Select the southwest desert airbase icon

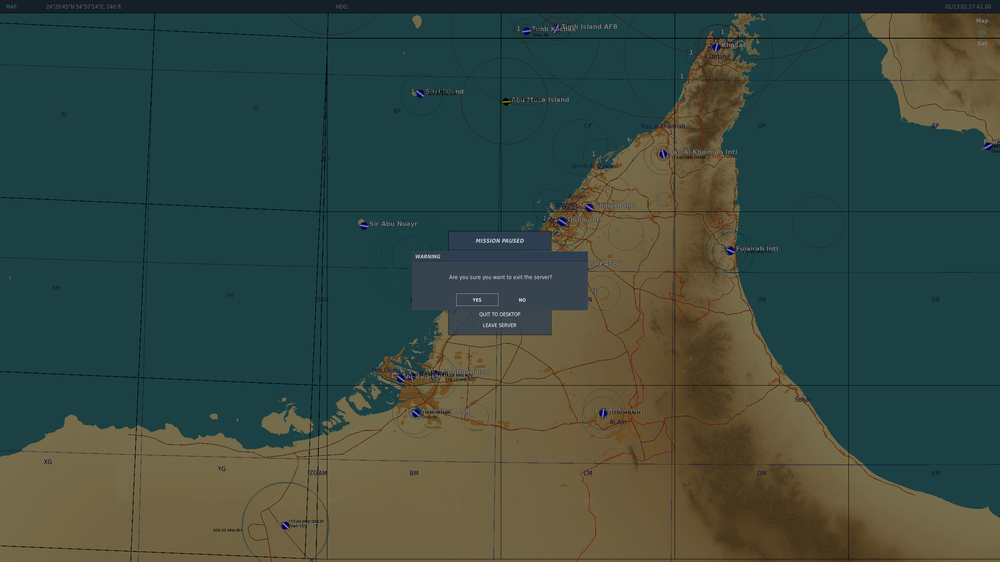tap(285, 526)
